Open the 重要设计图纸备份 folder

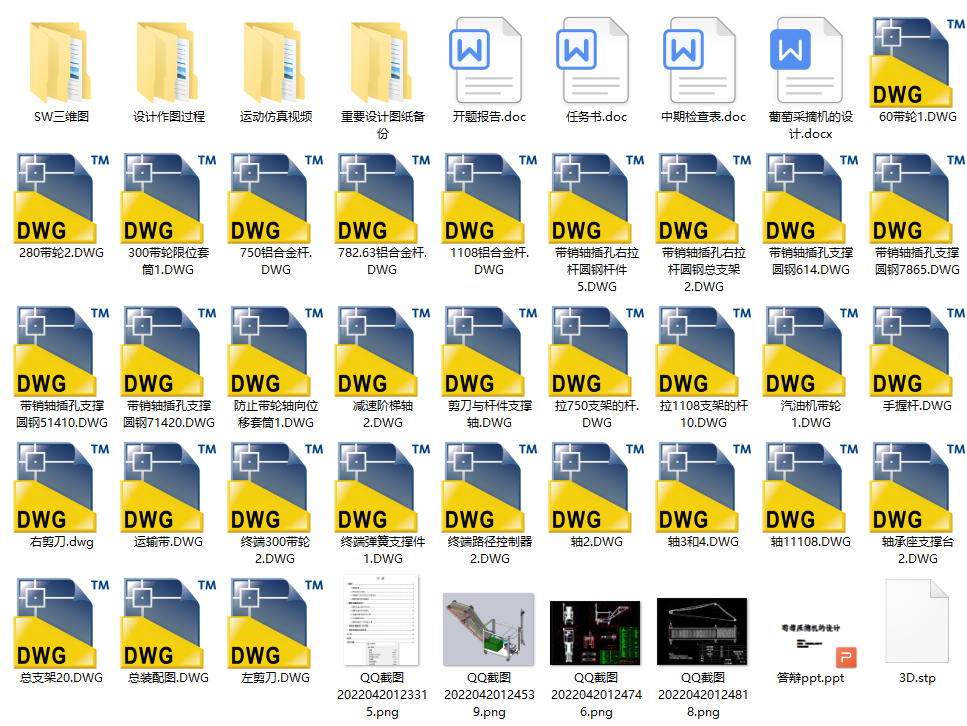click(x=382, y=60)
